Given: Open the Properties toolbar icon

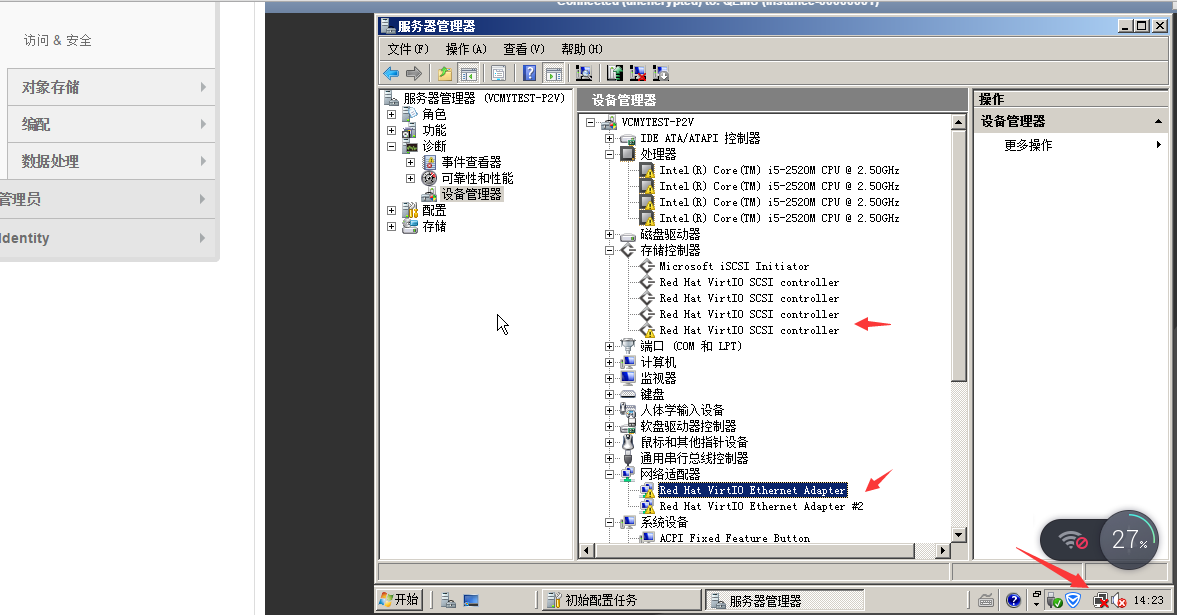Looking at the screenshot, I should pos(498,74).
